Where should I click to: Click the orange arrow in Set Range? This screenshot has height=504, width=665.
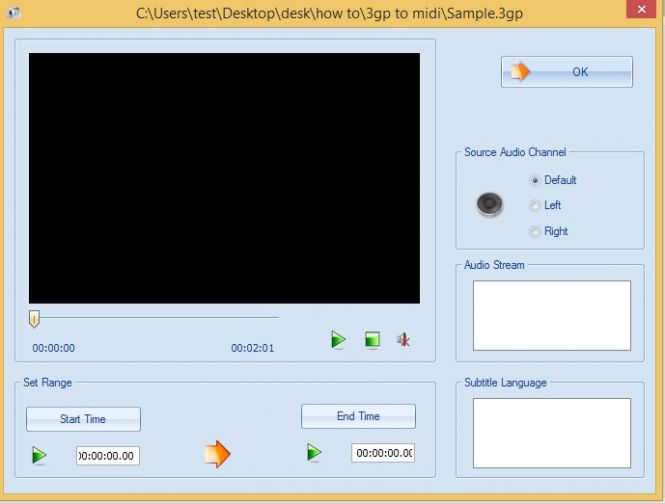[217, 454]
